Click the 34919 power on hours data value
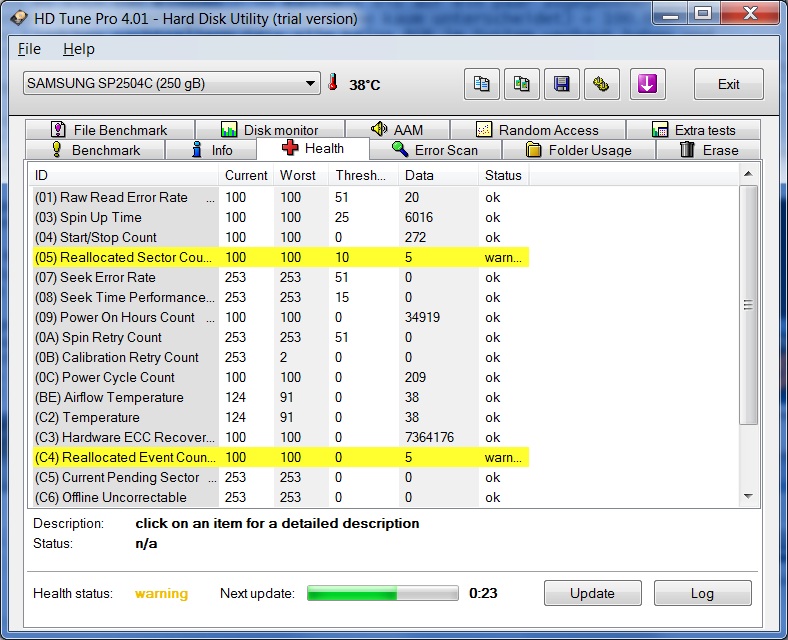Viewport: 788px width, 640px height. tap(422, 317)
